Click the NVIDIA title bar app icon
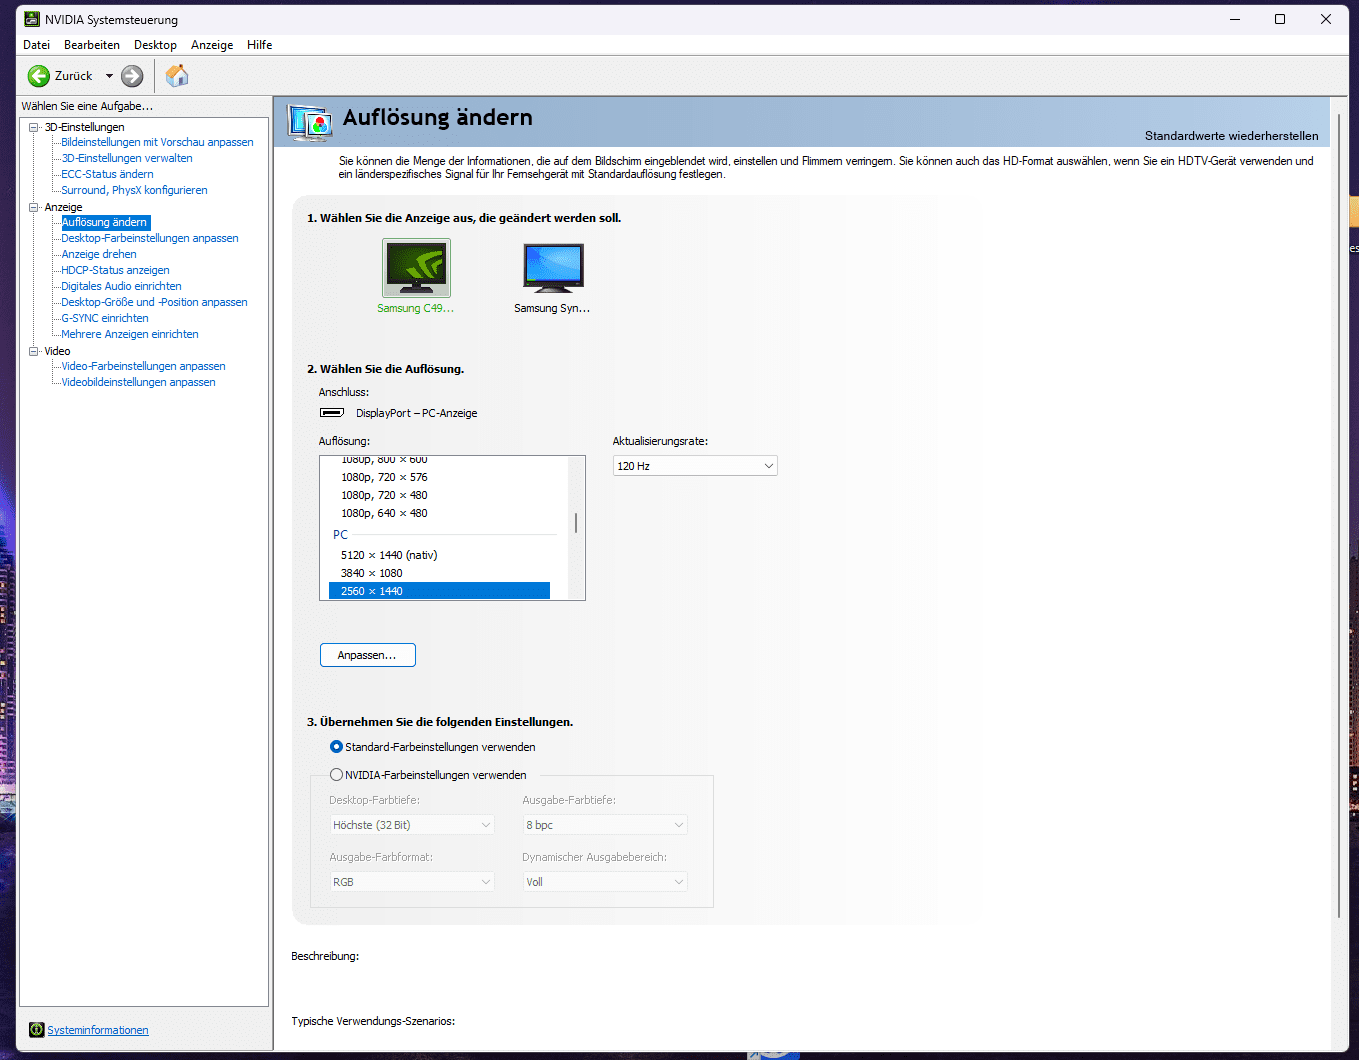This screenshot has height=1060, width=1359. coord(32,19)
